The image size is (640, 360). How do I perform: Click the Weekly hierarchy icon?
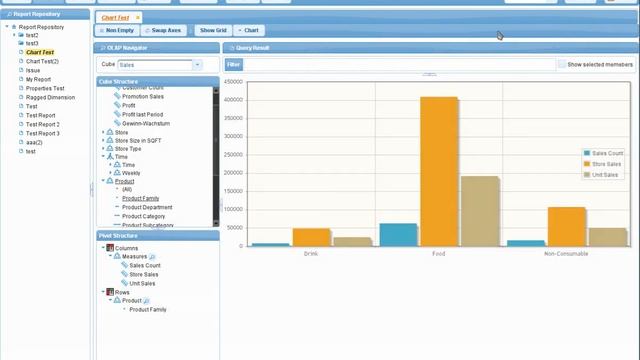coord(117,173)
